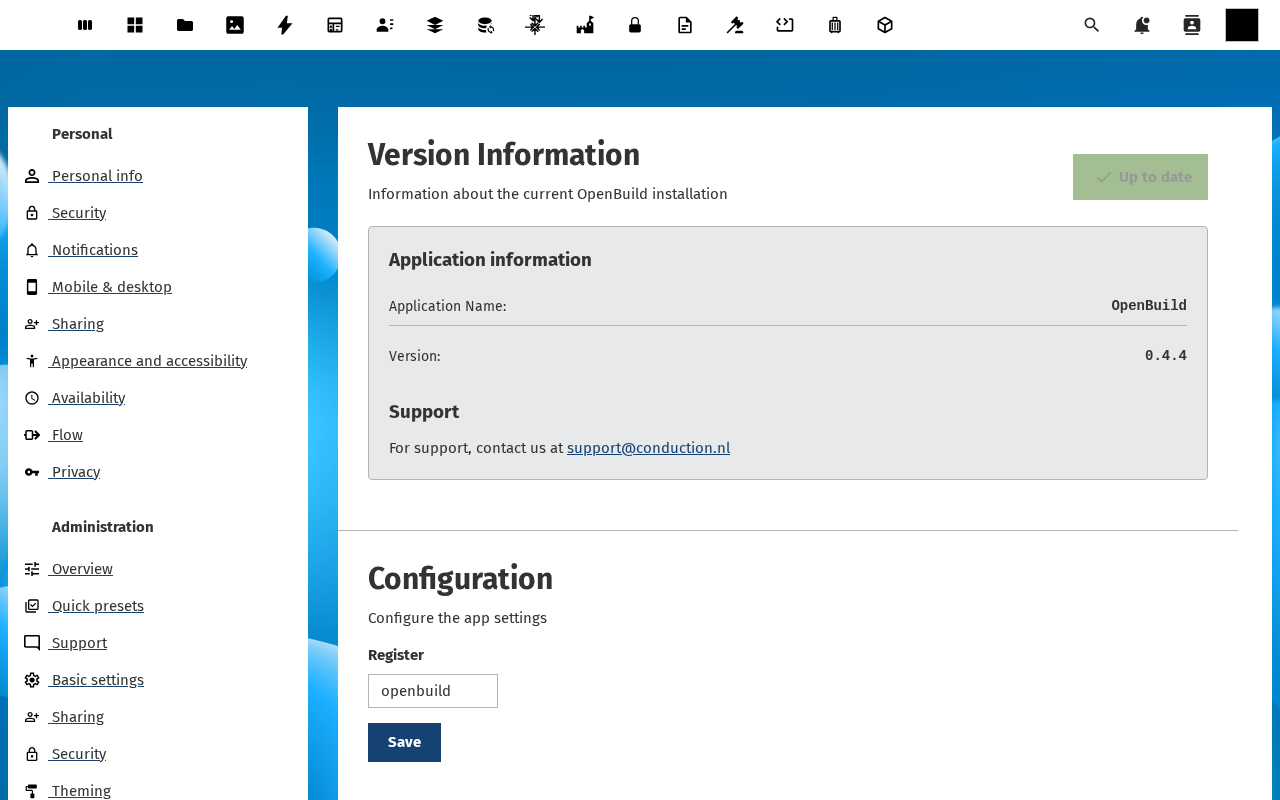The width and height of the screenshot is (1280, 800).
Task: Open the Activity lightning bolt icon
Action: (285, 25)
